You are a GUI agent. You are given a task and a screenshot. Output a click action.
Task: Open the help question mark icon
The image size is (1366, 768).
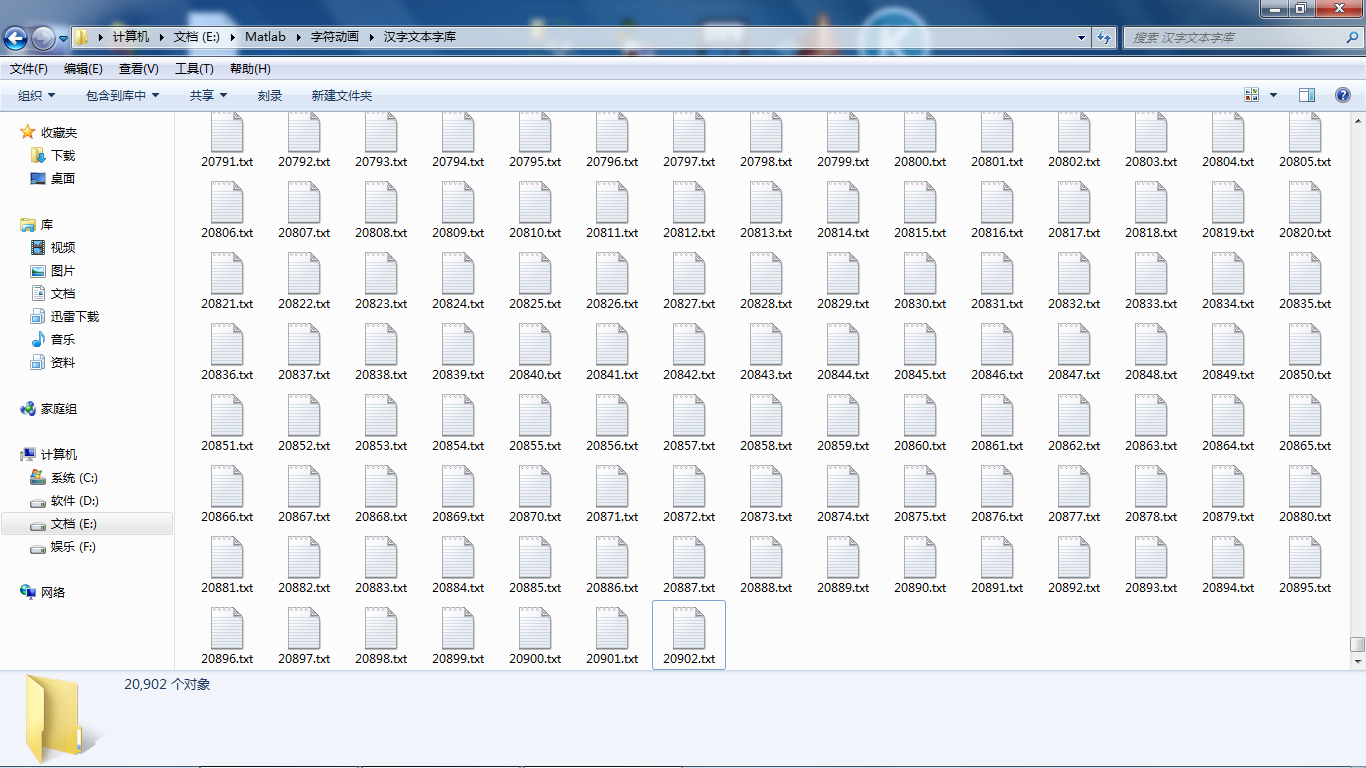pos(1343,95)
